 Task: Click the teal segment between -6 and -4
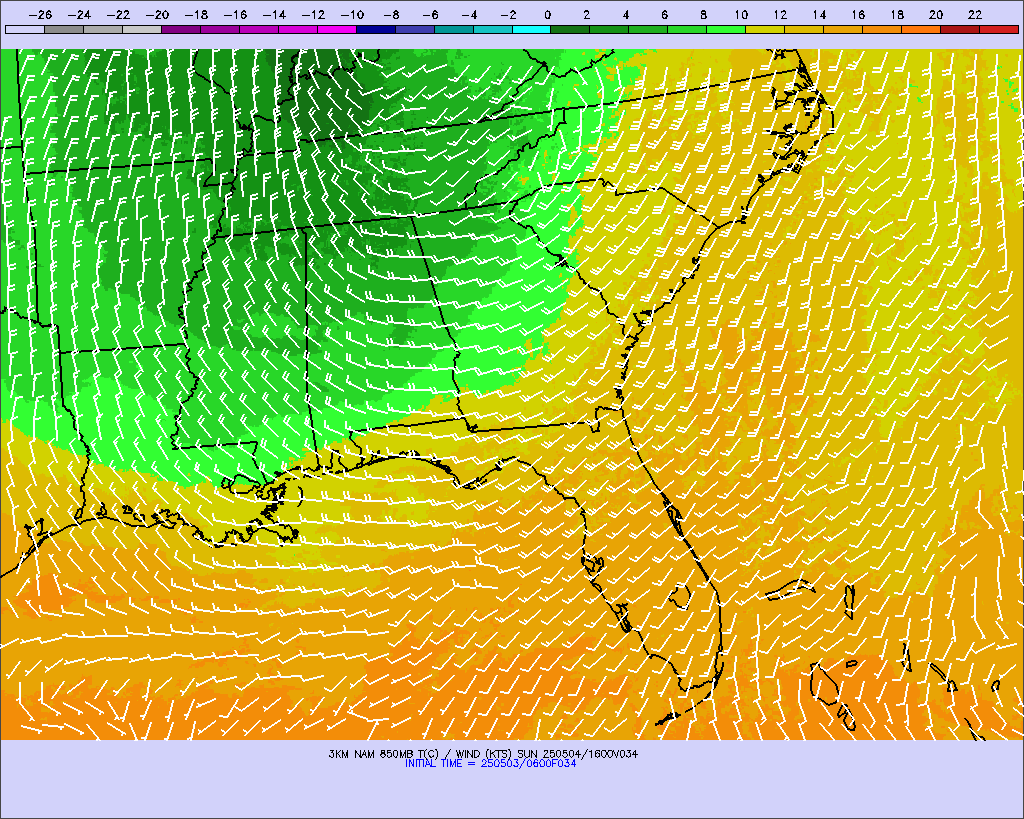click(454, 29)
